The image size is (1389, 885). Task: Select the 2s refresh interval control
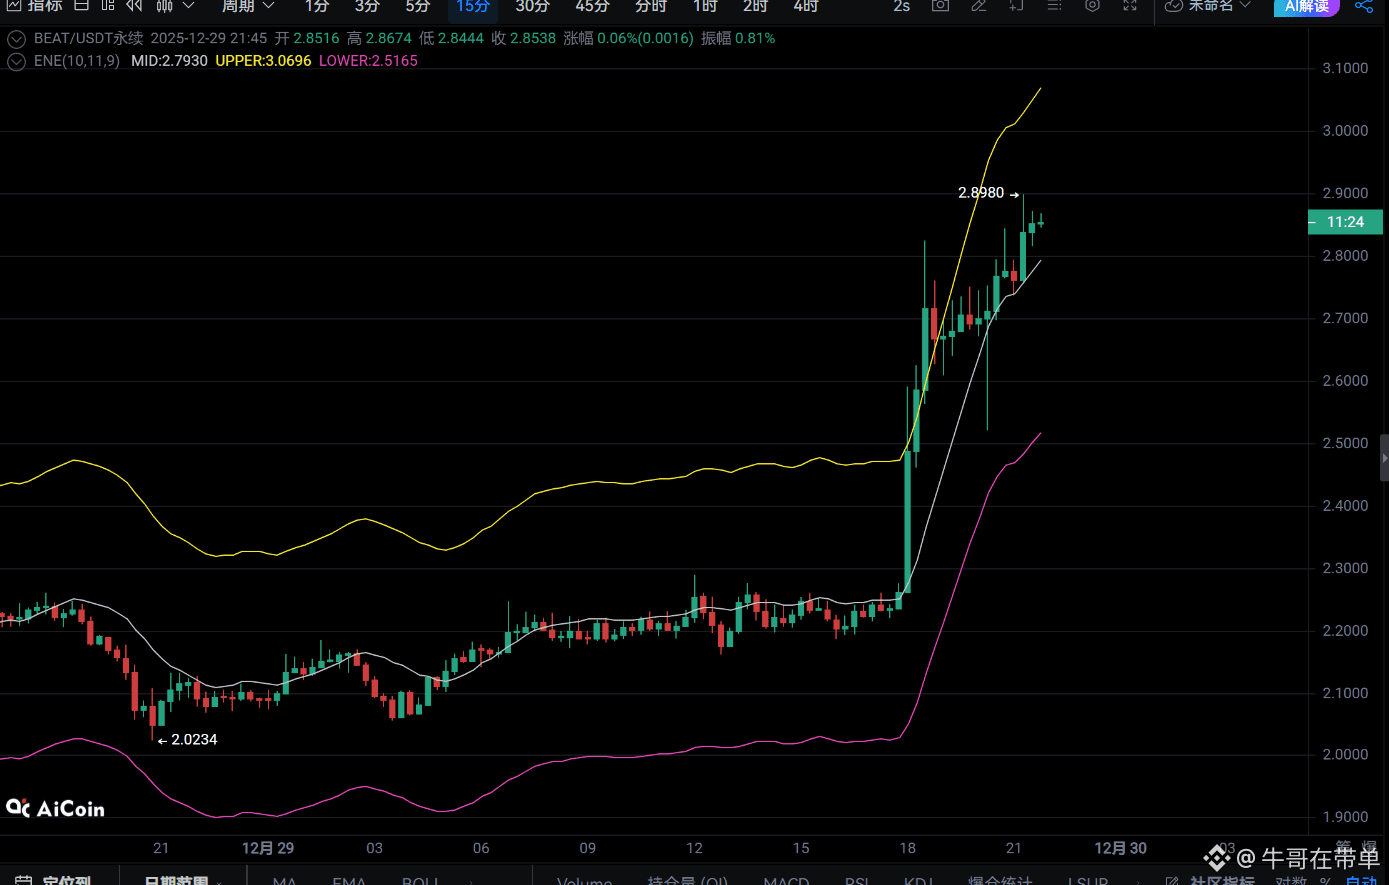click(x=900, y=8)
